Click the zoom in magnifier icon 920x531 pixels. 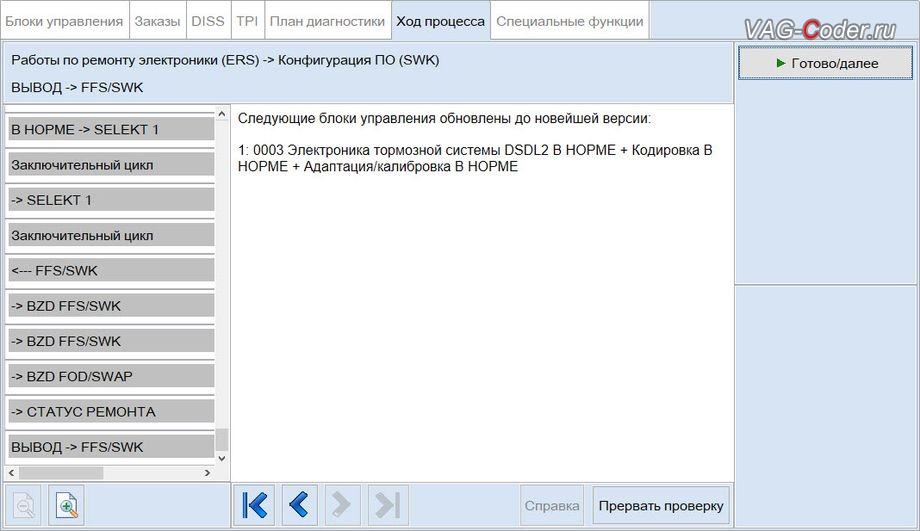click(x=68, y=506)
